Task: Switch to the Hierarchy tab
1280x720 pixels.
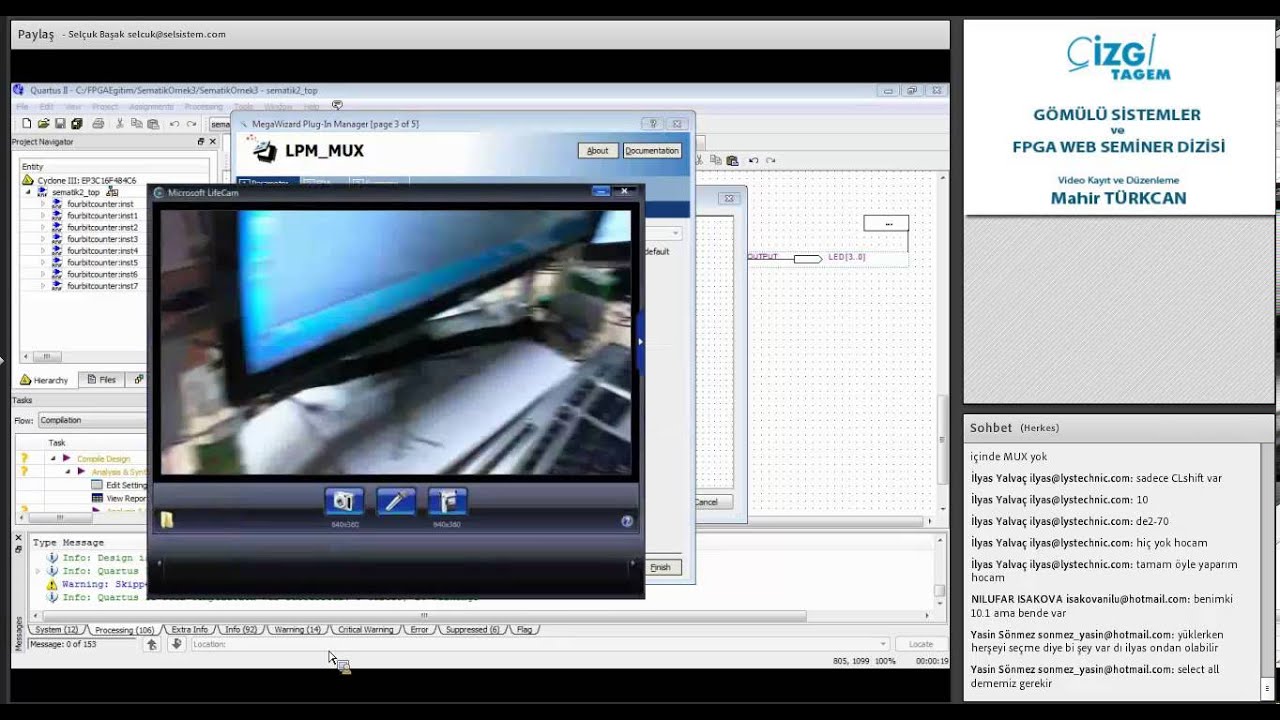Action: point(44,380)
